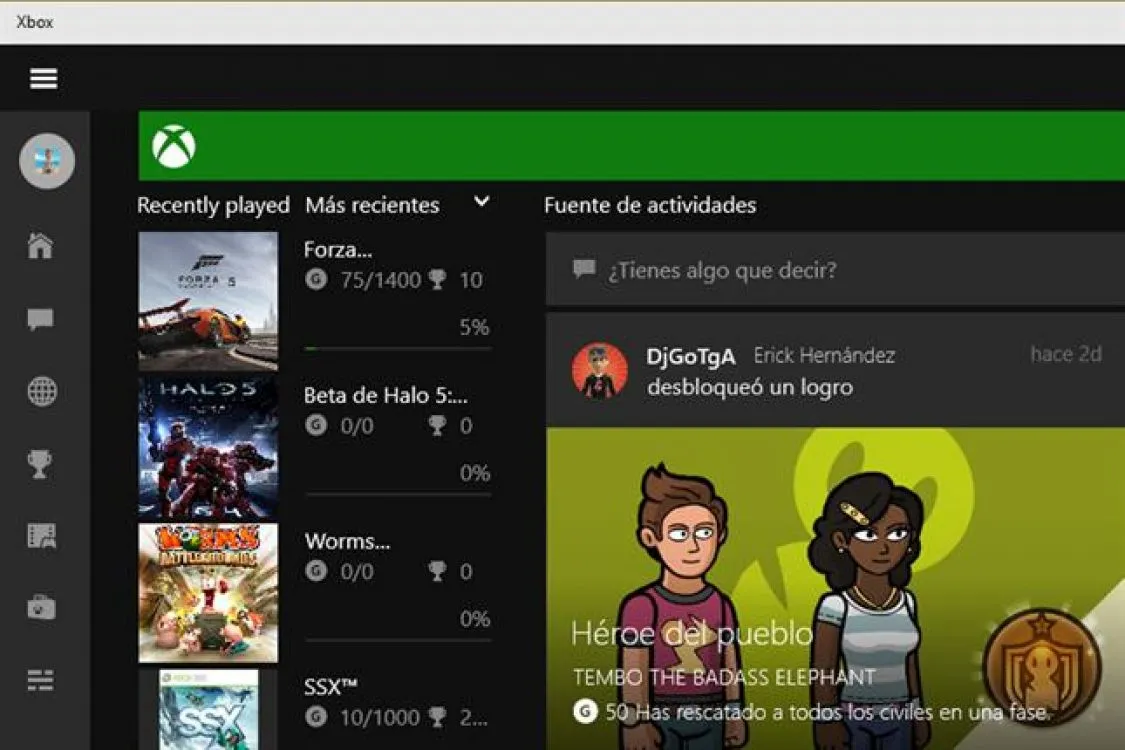The image size is (1125, 750).
Task: Open DjGoTgA's avatar picture
Action: tap(600, 370)
